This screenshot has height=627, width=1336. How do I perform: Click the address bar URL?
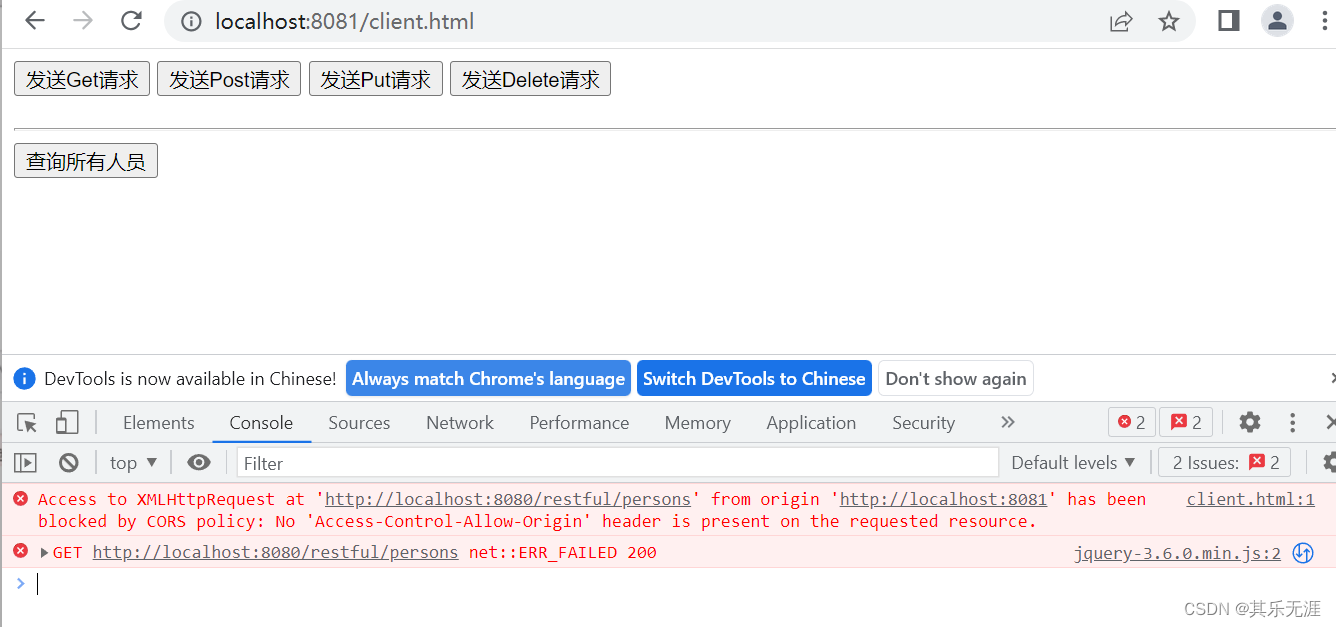coord(344,21)
